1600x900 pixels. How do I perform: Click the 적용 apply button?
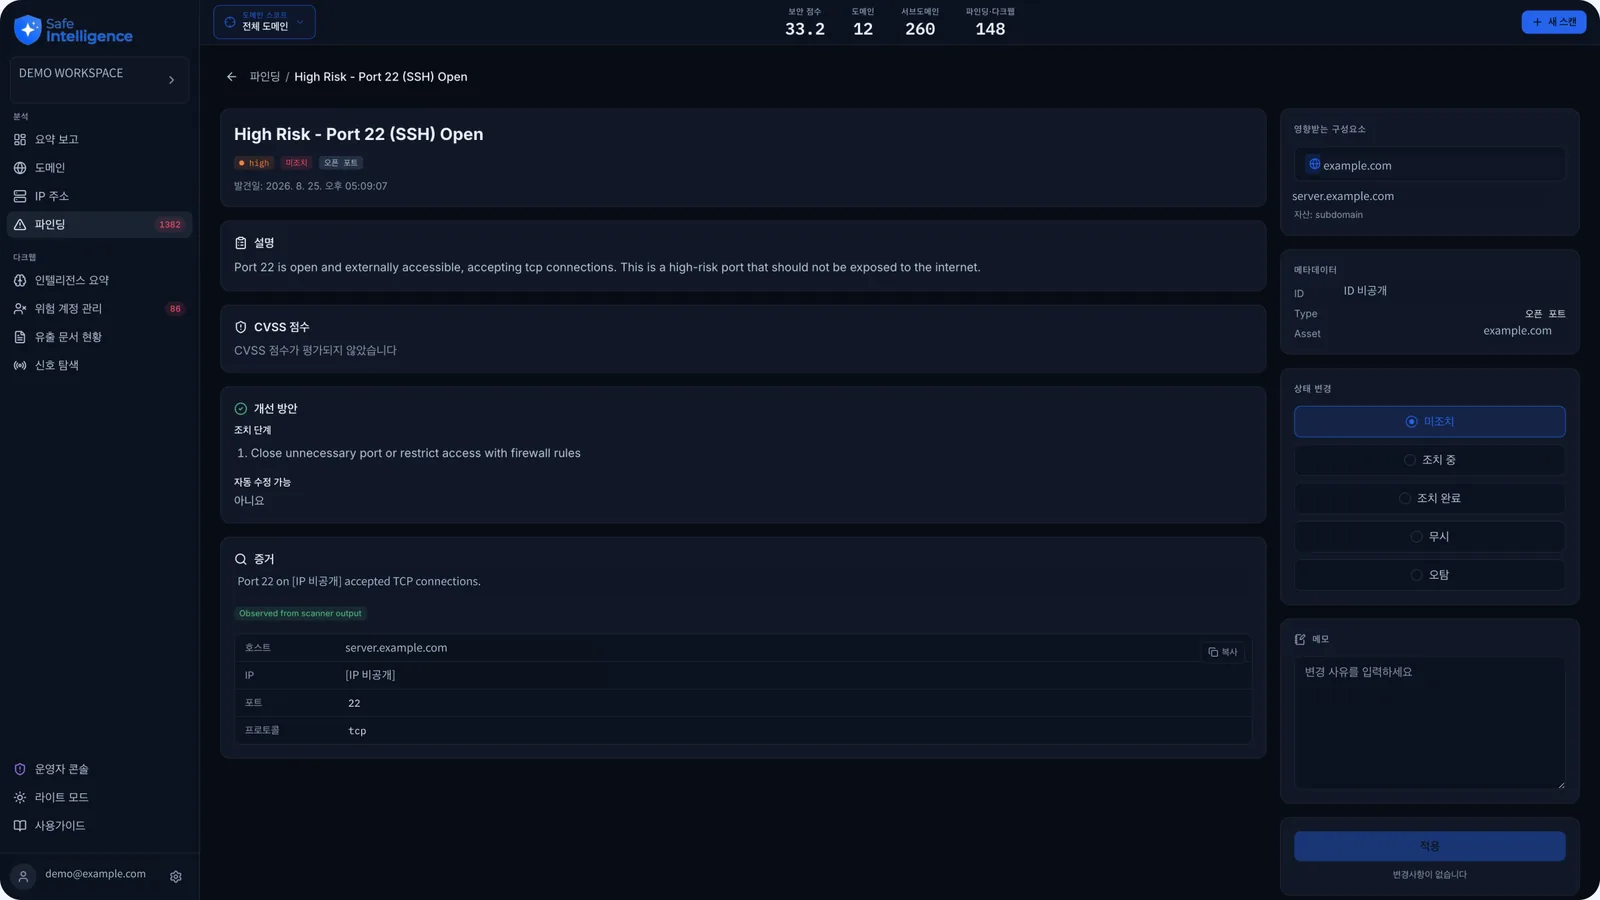(x=1429, y=846)
